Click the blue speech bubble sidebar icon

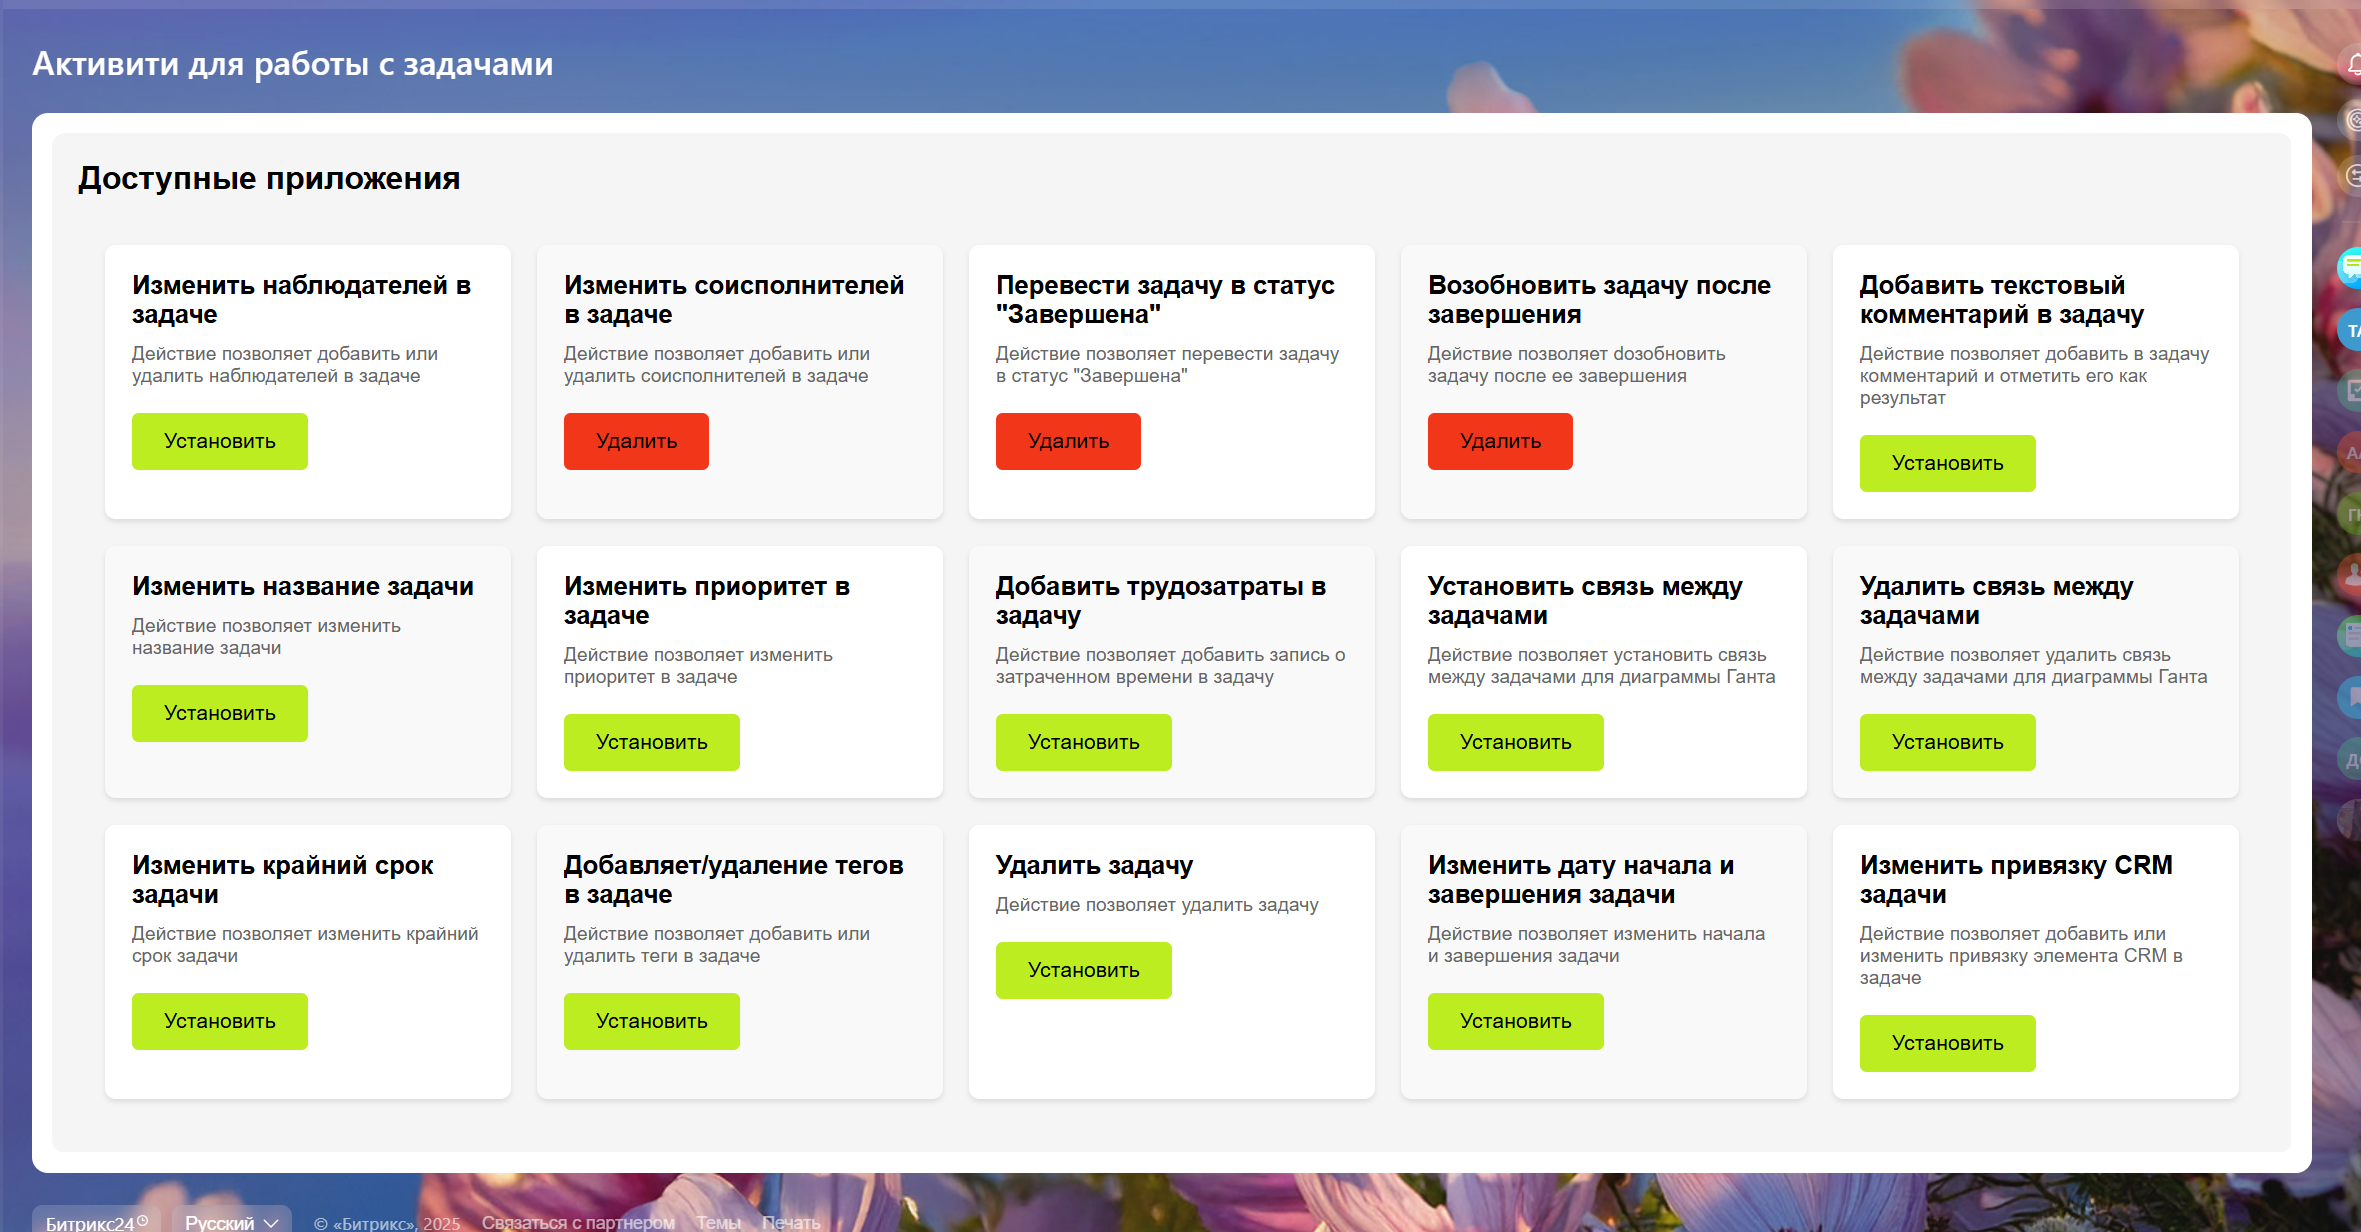pyautogui.click(x=2352, y=696)
